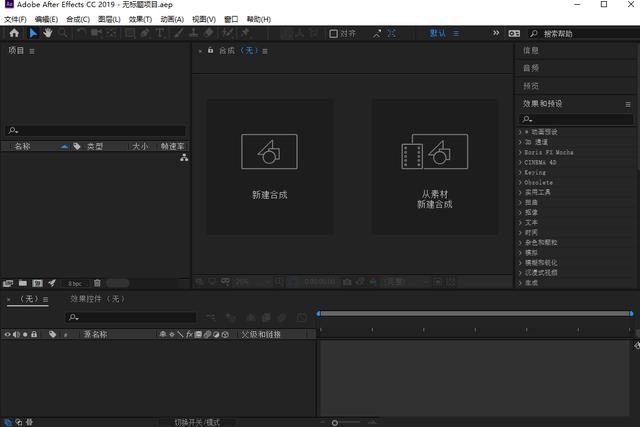Click the lock column header in timeline
Screen dimensions: 640x427
34,334
